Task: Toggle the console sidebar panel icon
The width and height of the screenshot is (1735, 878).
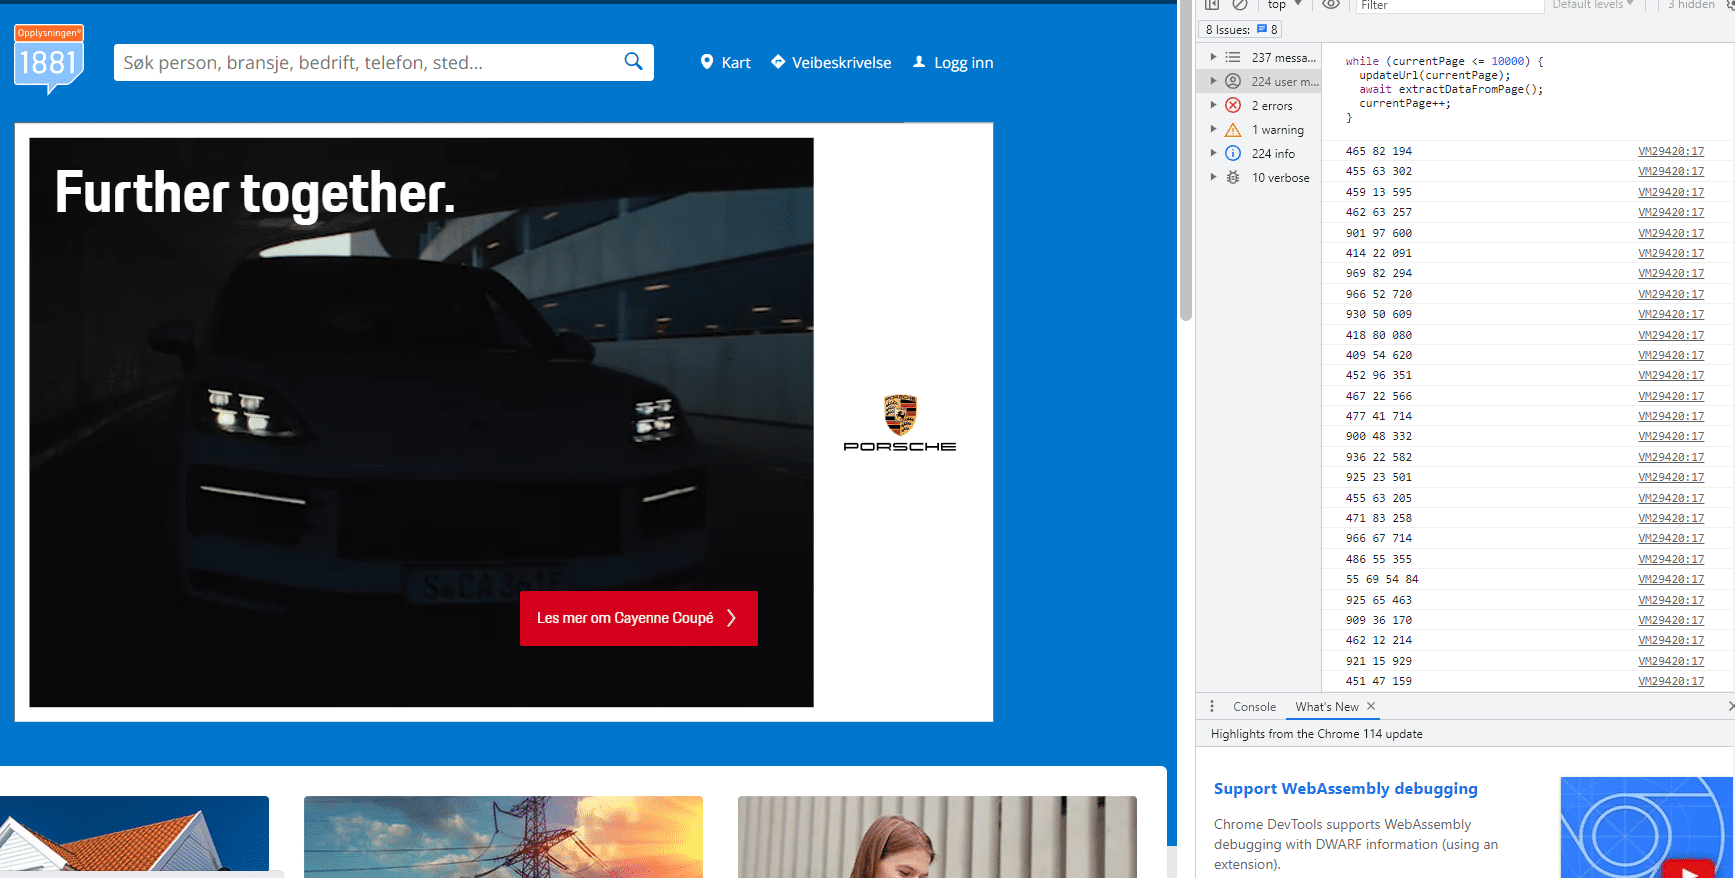Action: tap(1212, 5)
